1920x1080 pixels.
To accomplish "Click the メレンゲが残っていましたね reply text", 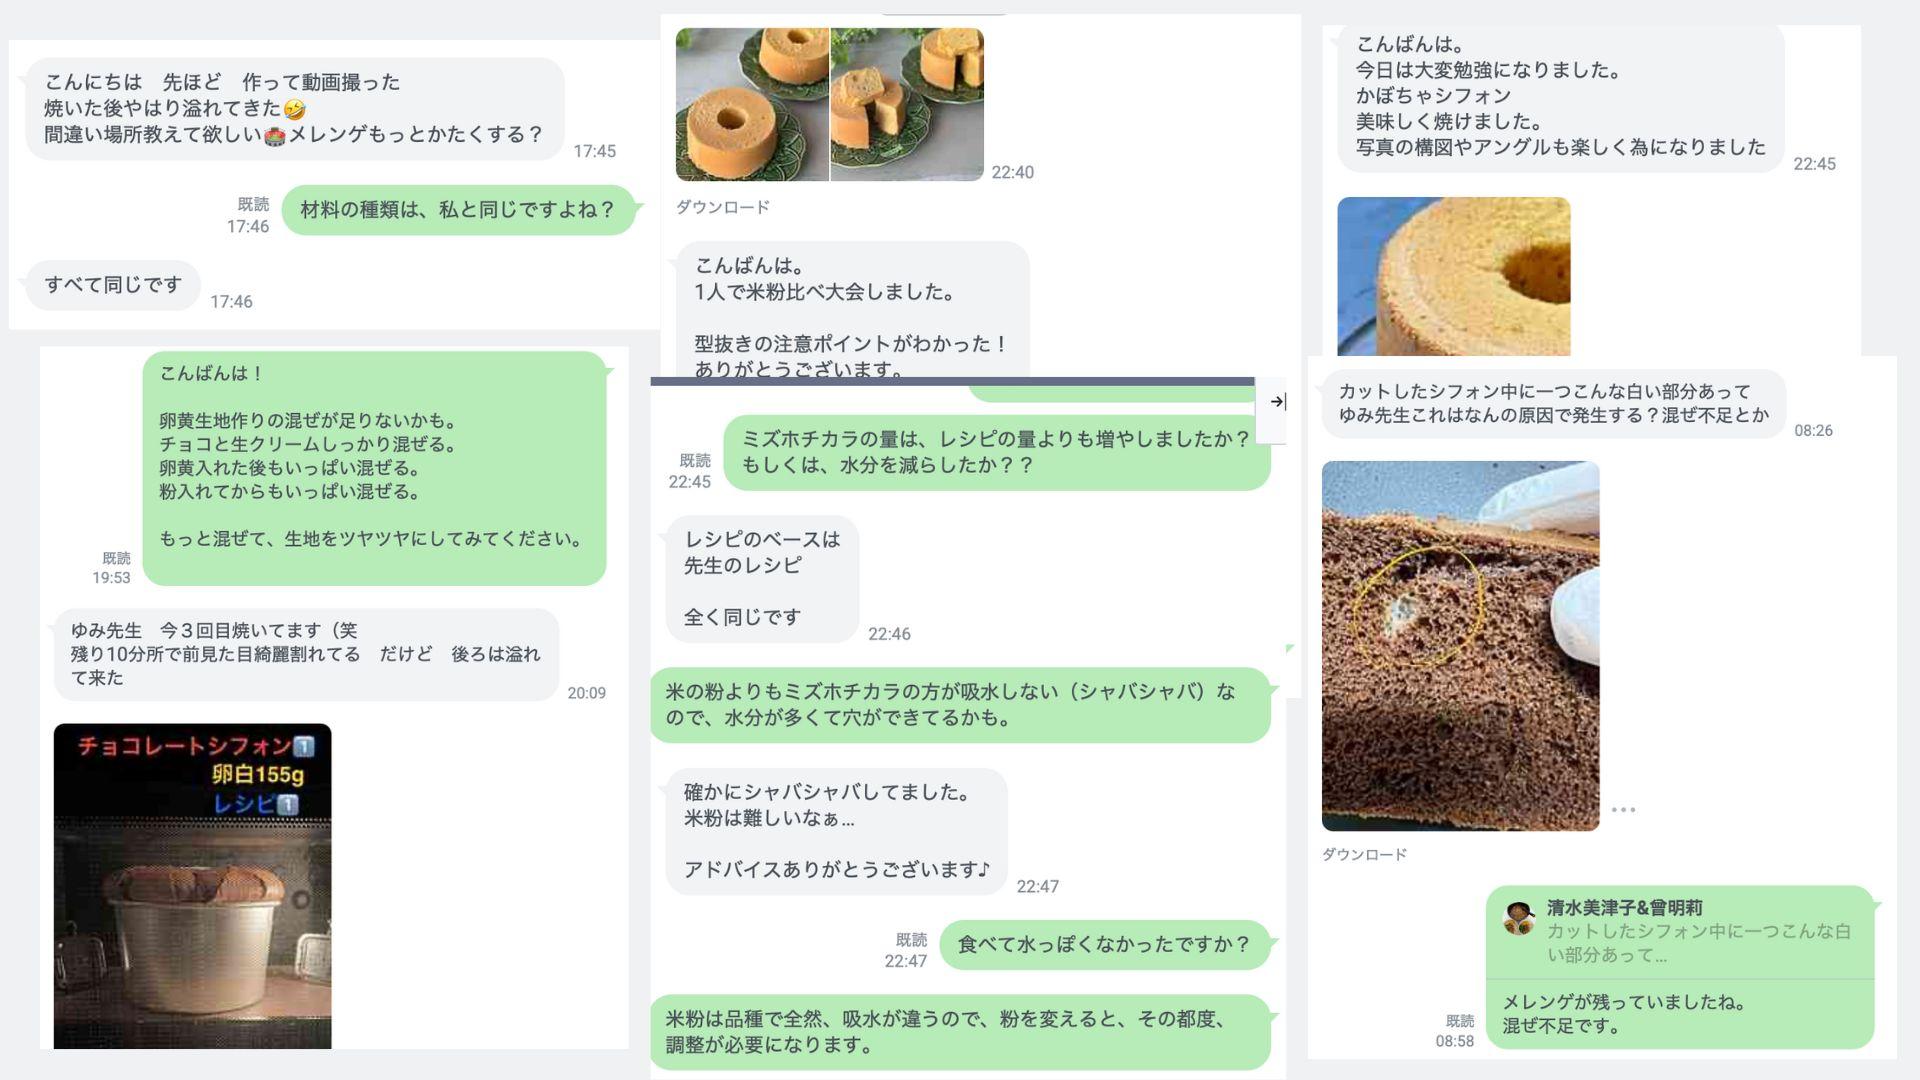I will click(x=1623, y=1014).
